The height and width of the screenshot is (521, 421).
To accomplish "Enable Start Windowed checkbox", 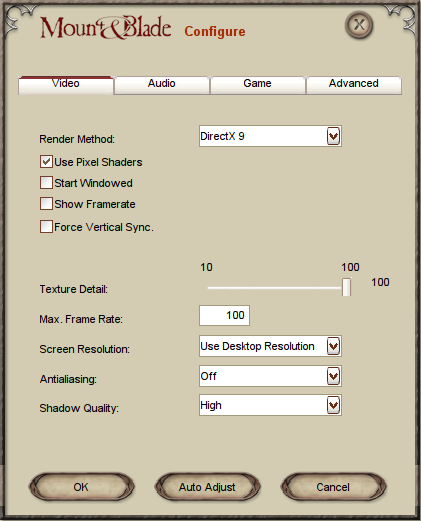I will 46,183.
